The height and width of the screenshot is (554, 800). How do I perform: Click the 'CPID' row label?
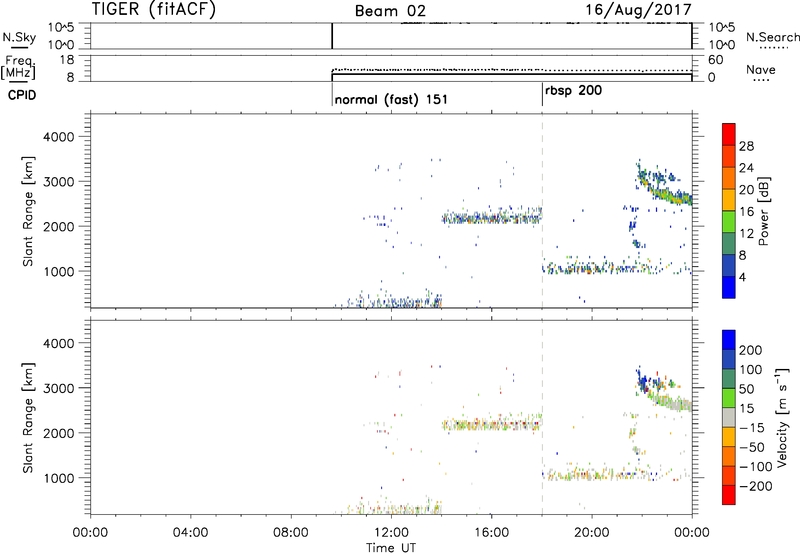(x=22, y=95)
